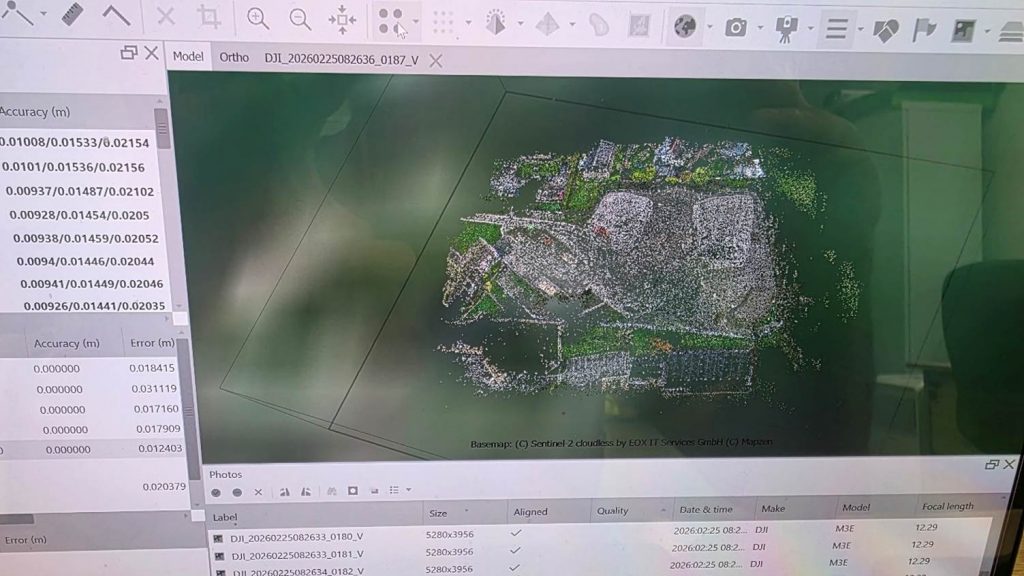
Task: Click the Zoom In magnifier icon
Action: click(258, 19)
